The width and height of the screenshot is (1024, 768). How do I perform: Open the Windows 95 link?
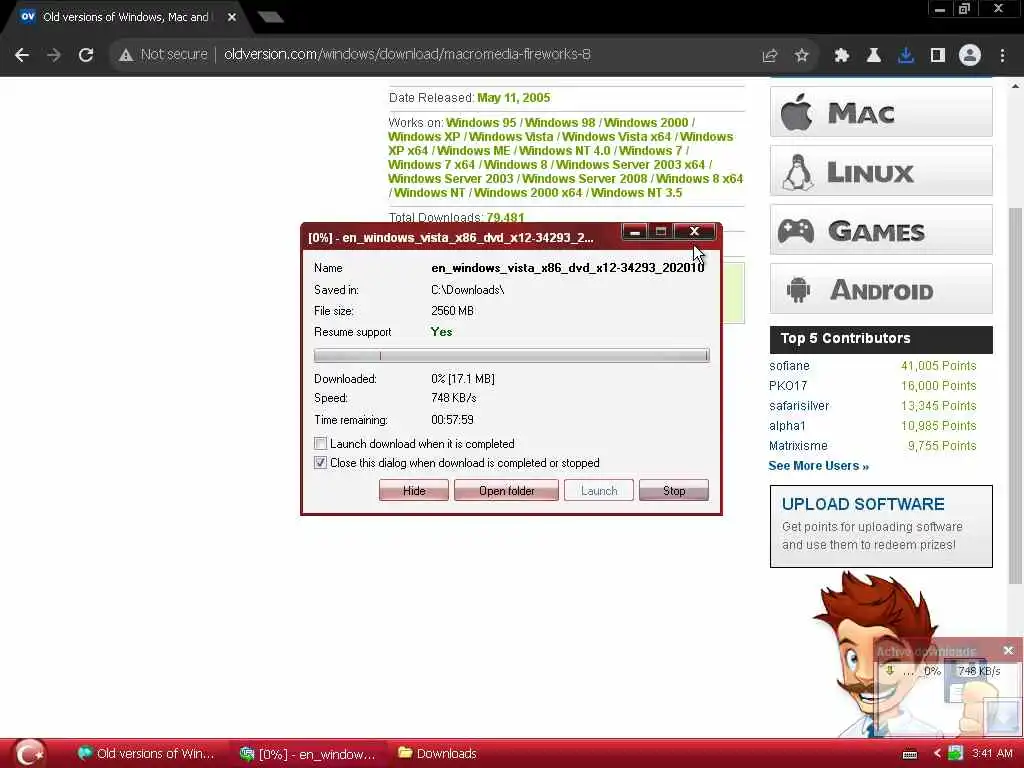click(481, 123)
